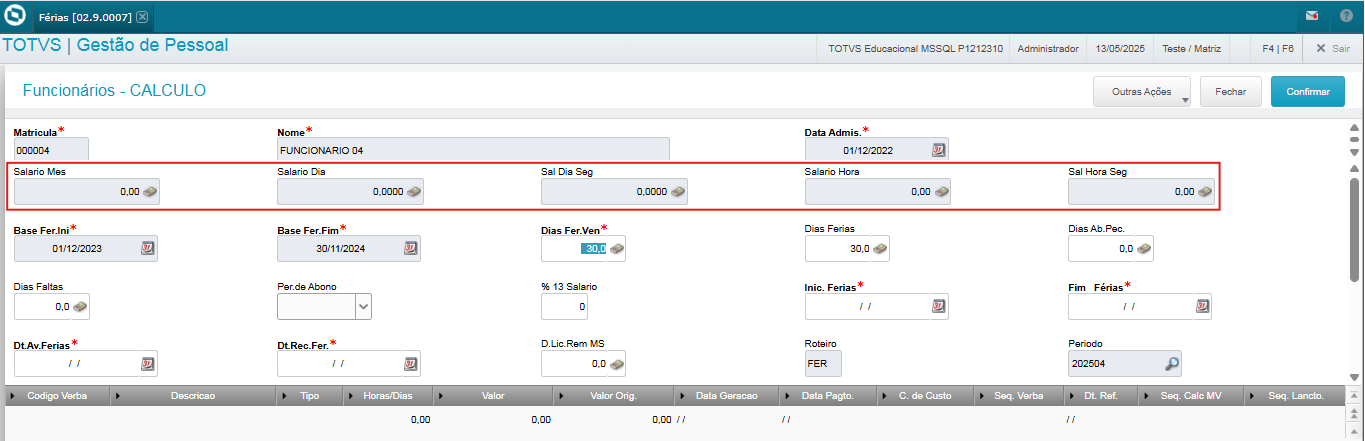Sort by Seq. Lancto. column header
This screenshot has width=1365, height=441.
pyautogui.click(x=1295, y=396)
